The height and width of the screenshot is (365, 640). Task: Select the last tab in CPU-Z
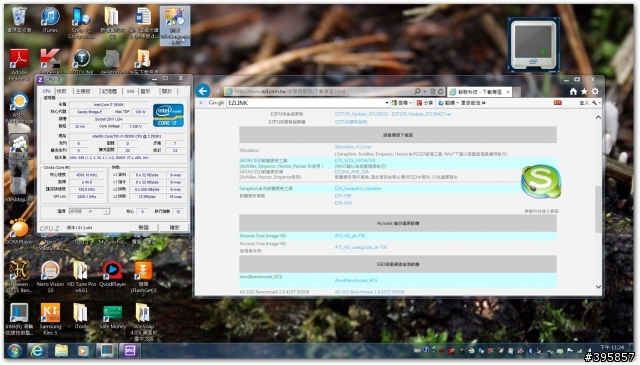click(x=167, y=91)
